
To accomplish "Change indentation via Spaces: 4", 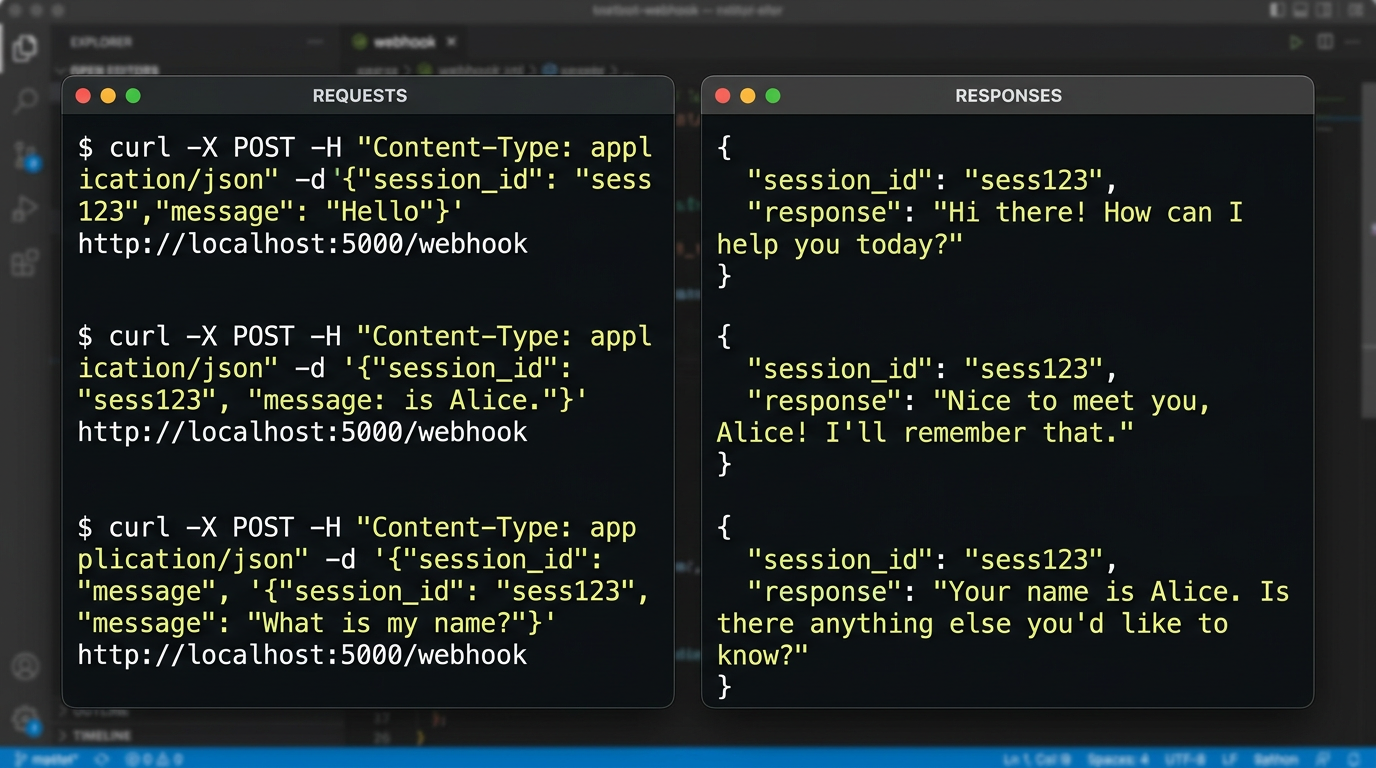I will (1118, 759).
